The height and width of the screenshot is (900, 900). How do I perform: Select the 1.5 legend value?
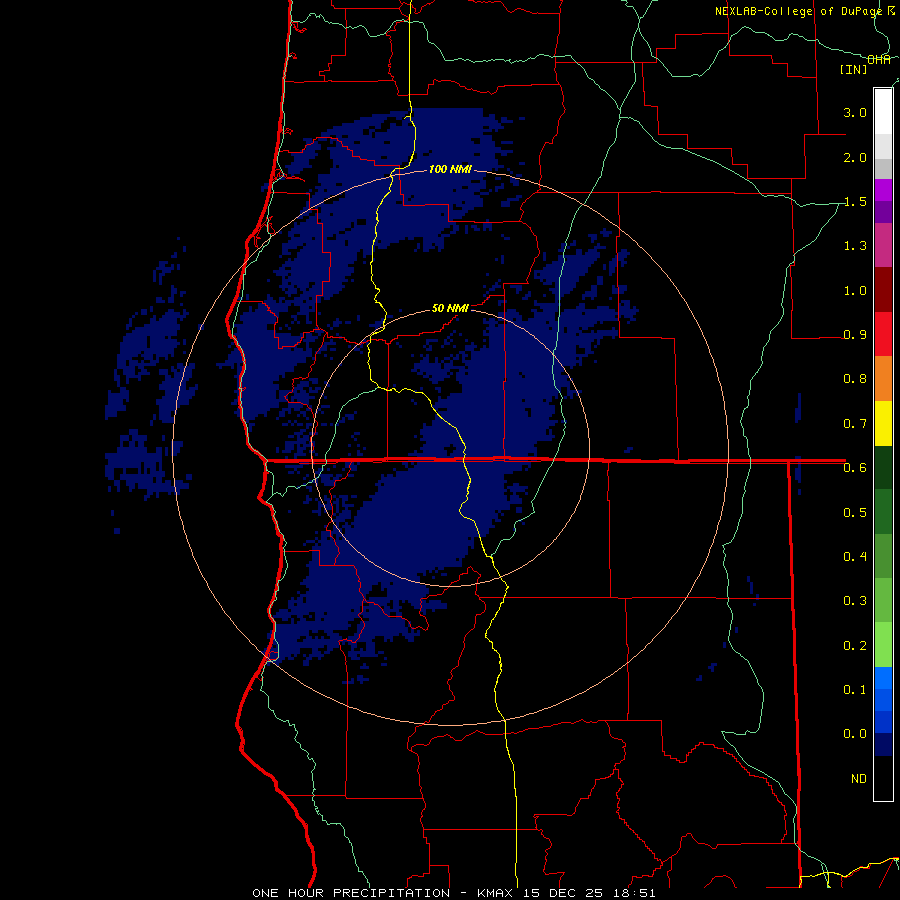(855, 201)
